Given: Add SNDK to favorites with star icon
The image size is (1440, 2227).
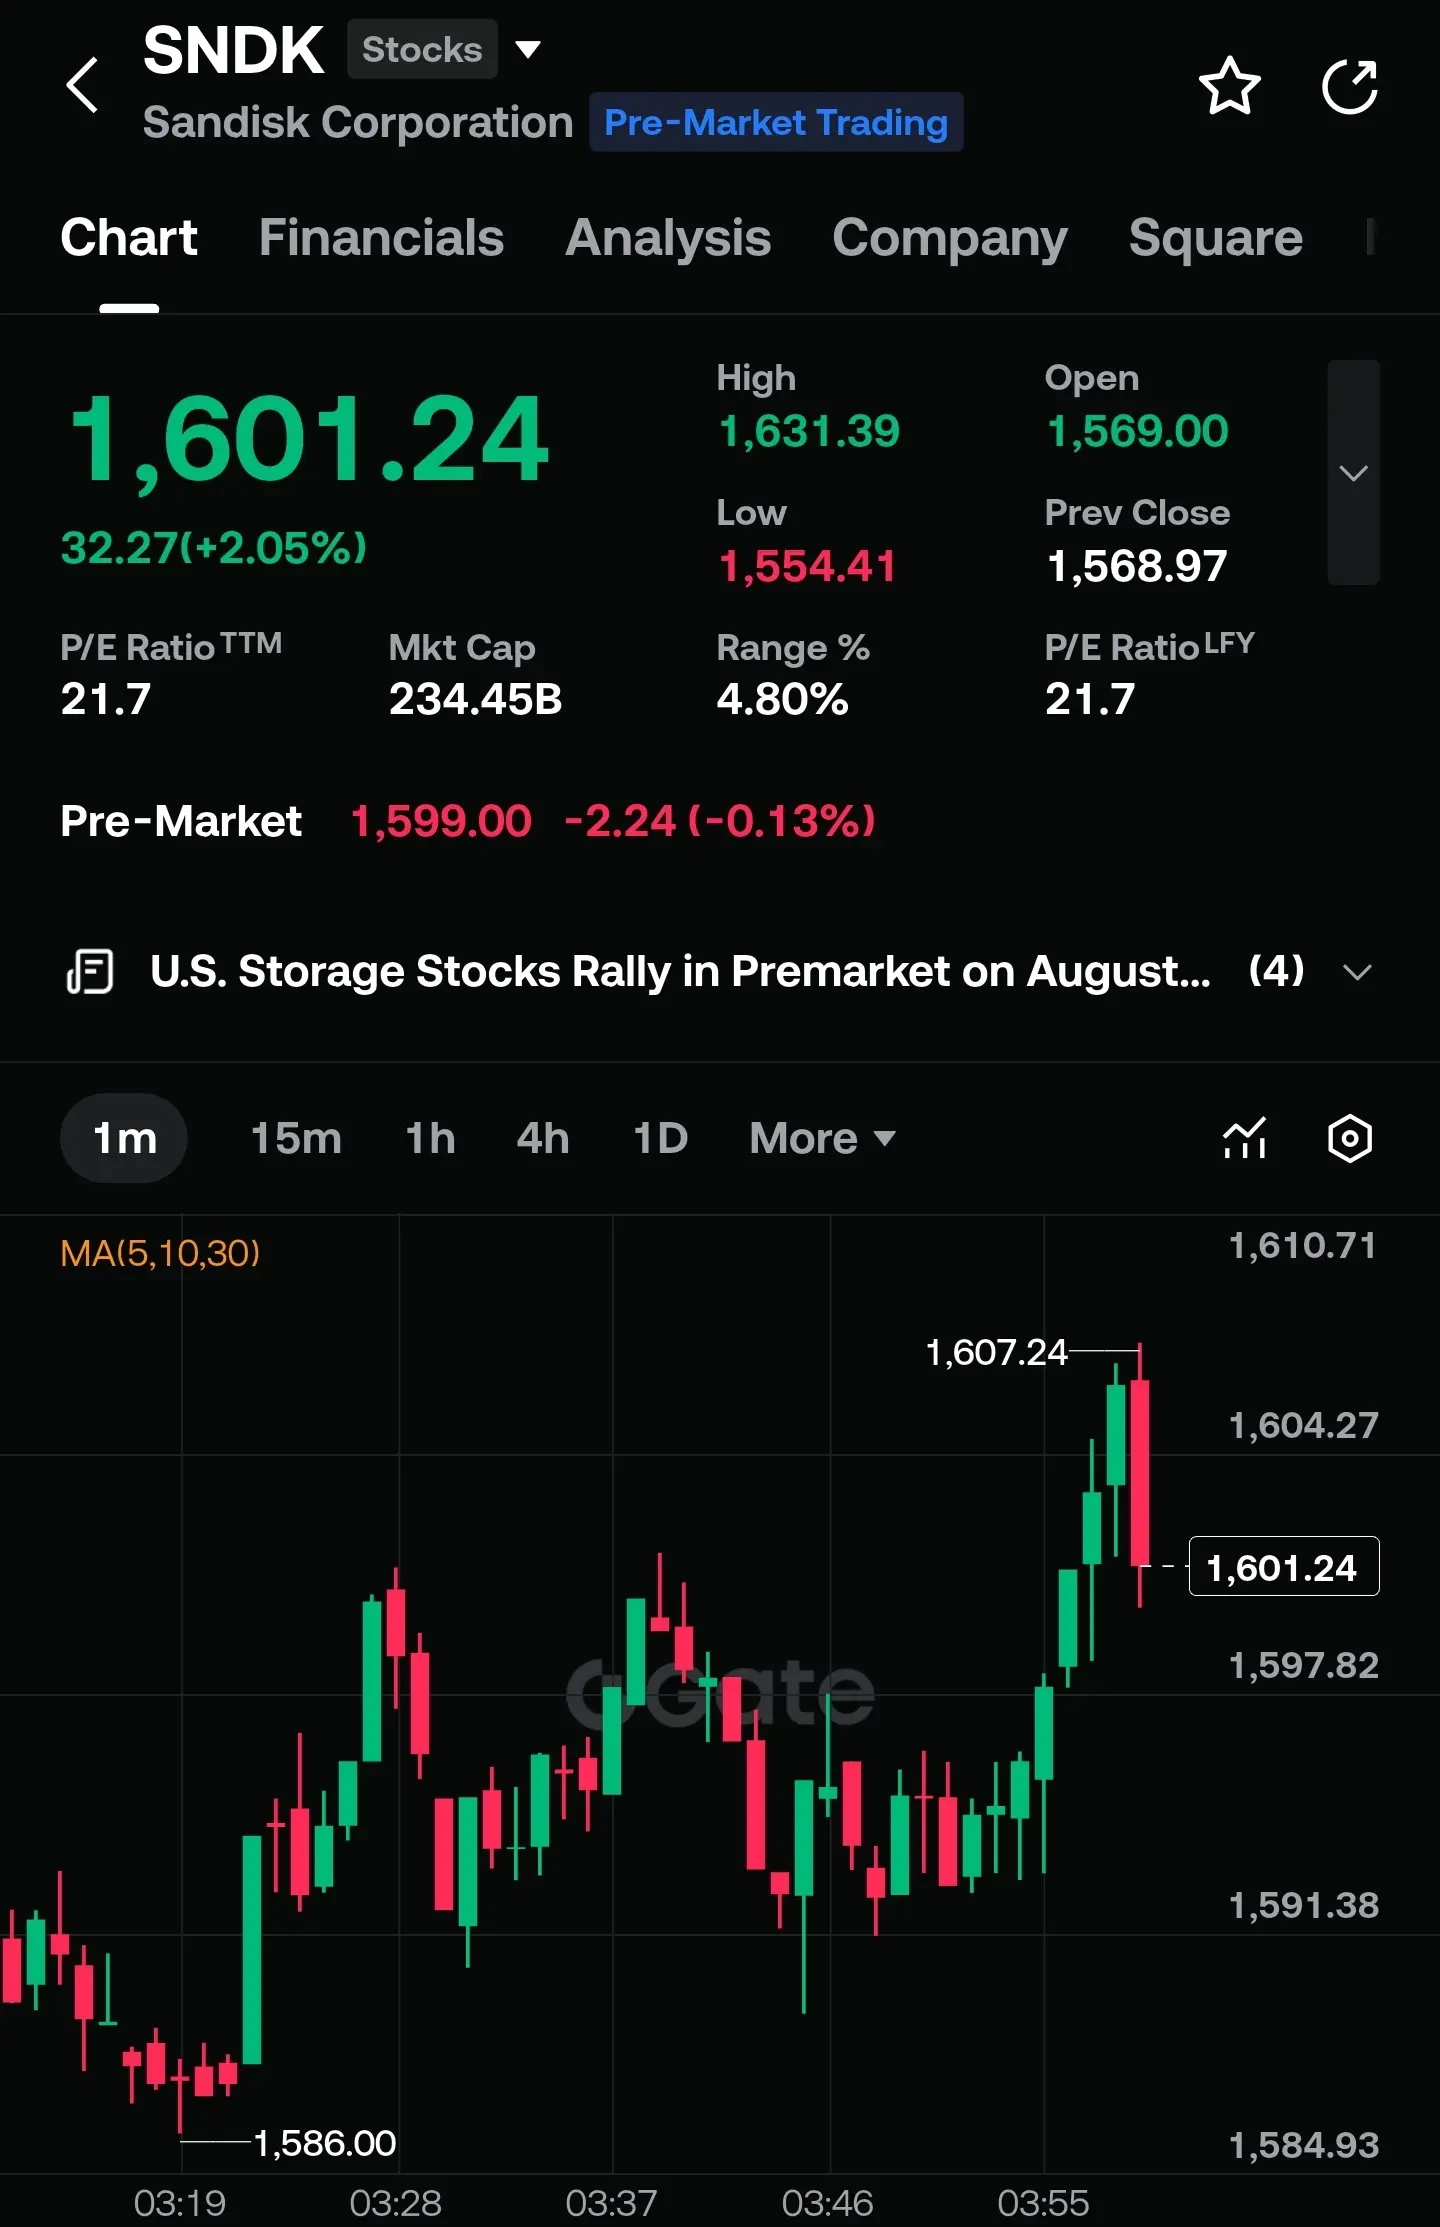Looking at the screenshot, I should [1229, 86].
